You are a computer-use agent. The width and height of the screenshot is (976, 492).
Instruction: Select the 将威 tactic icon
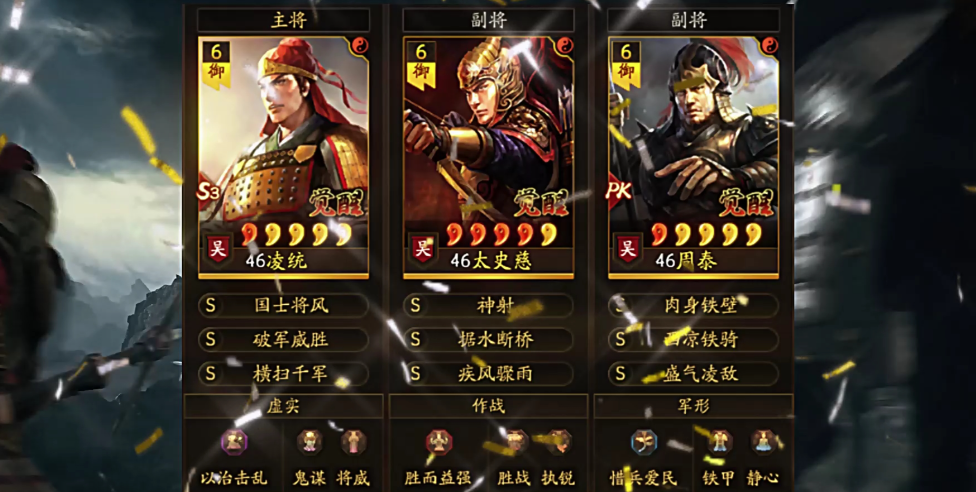(354, 442)
